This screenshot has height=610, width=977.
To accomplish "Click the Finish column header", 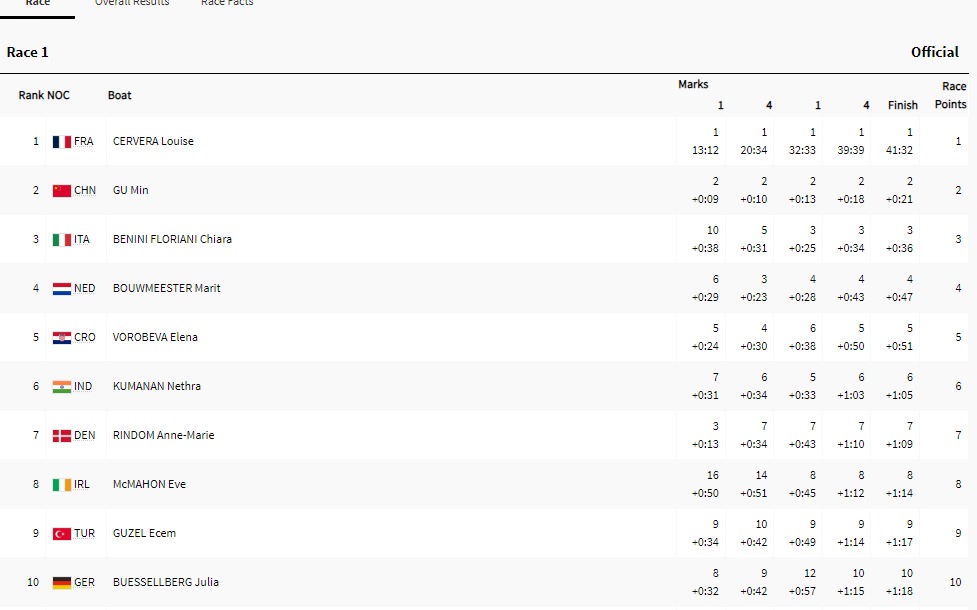I will click(x=902, y=105).
